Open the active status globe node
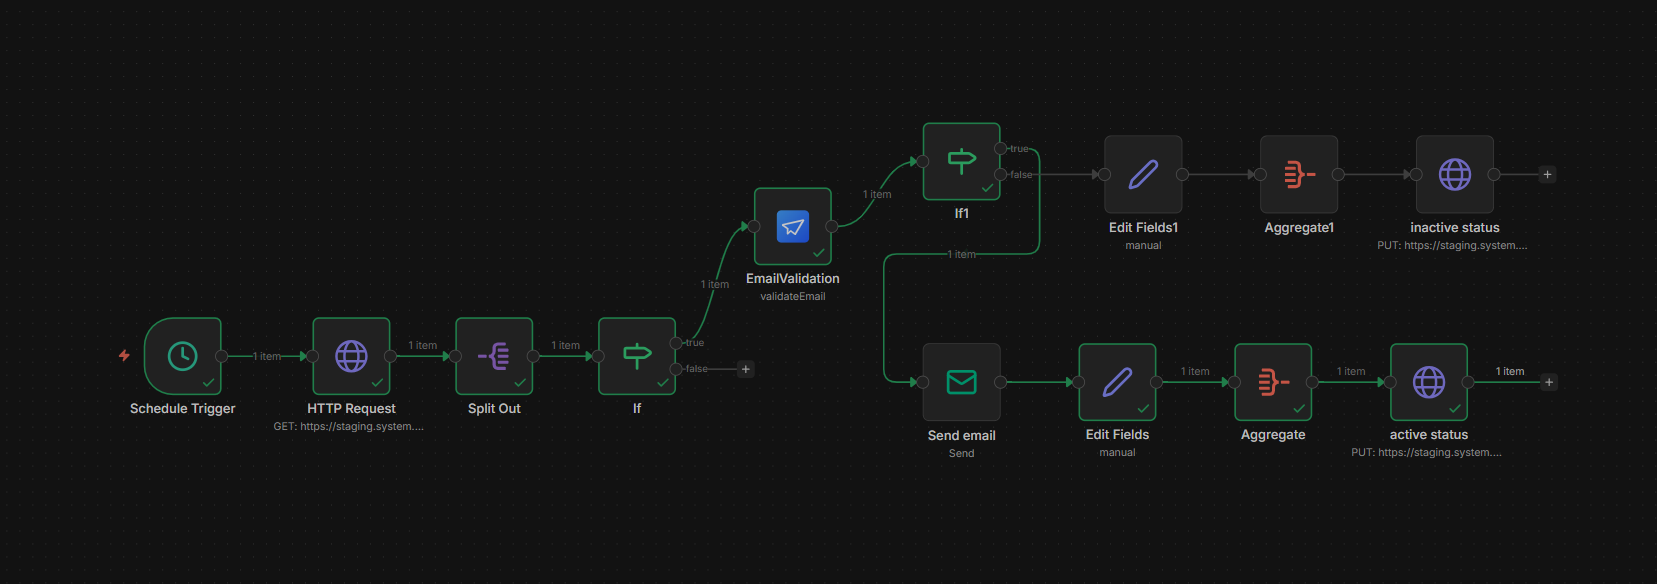This screenshot has width=1657, height=584. pyautogui.click(x=1429, y=382)
